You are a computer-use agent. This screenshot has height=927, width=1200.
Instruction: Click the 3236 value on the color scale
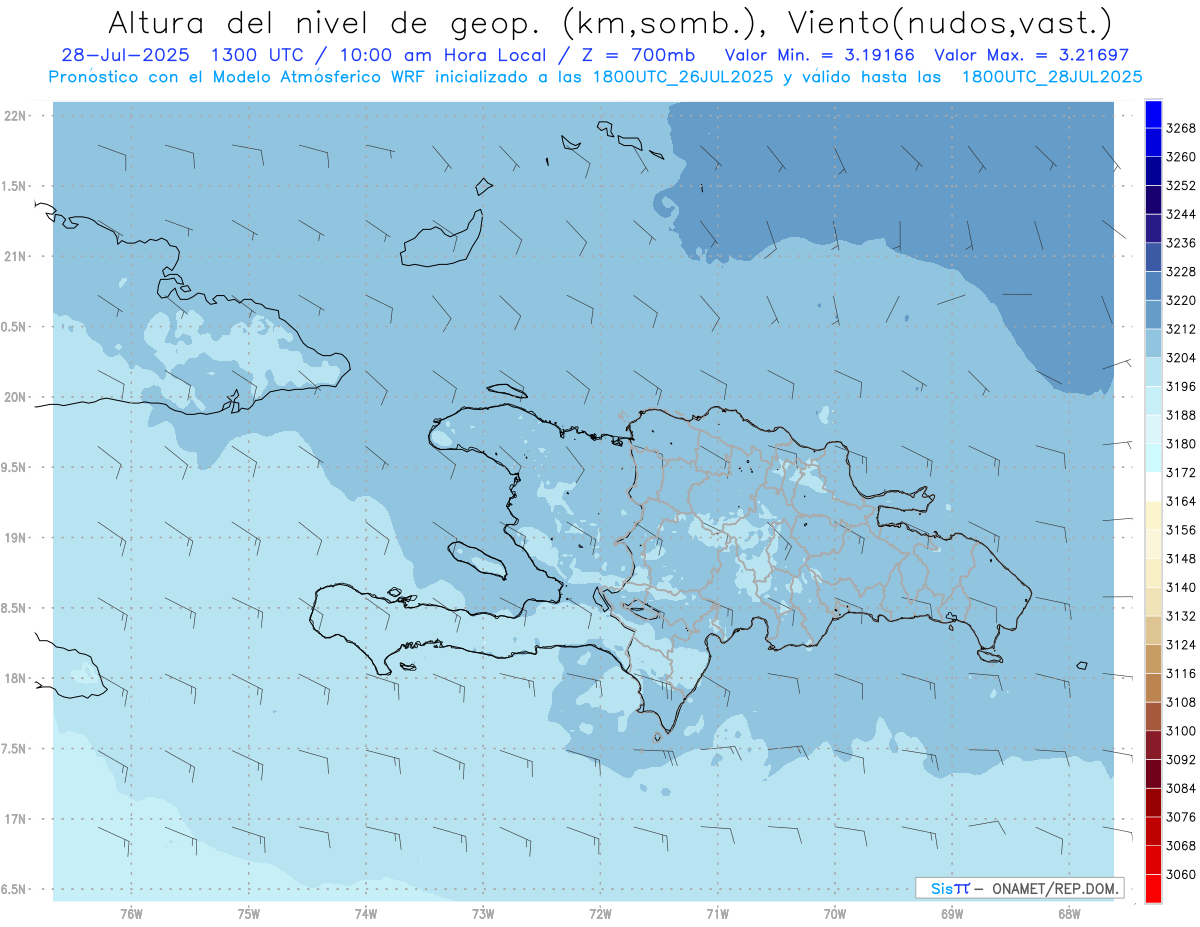[x=1181, y=243]
